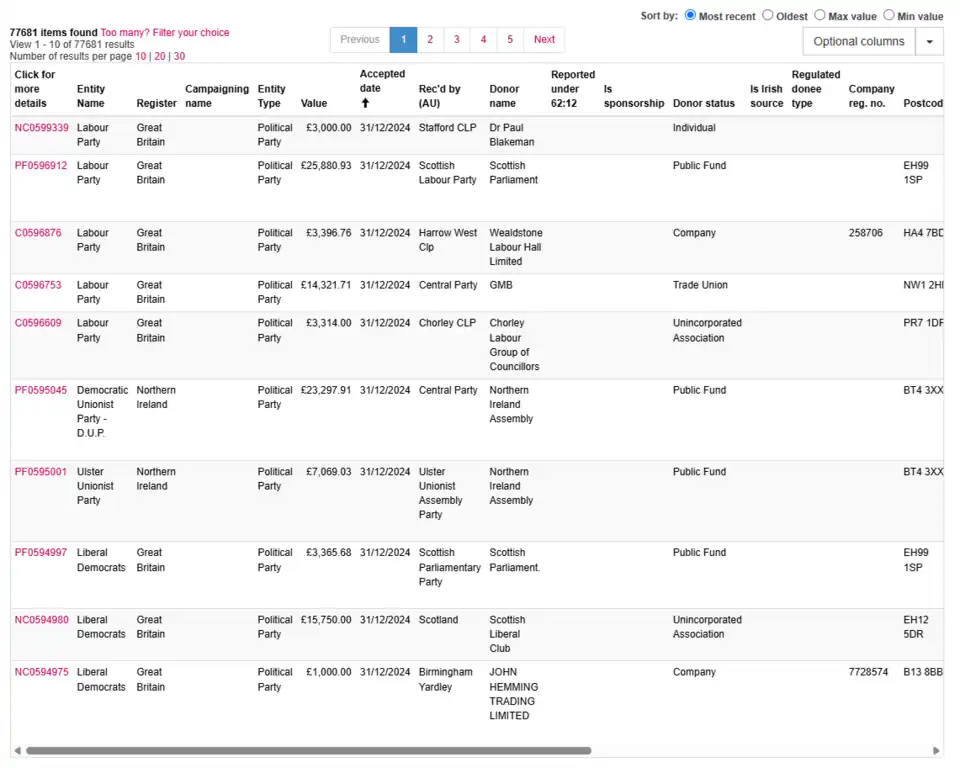Select the Most recent sort option
Image resolution: width=960 pixels, height=768 pixels.
click(x=691, y=15)
